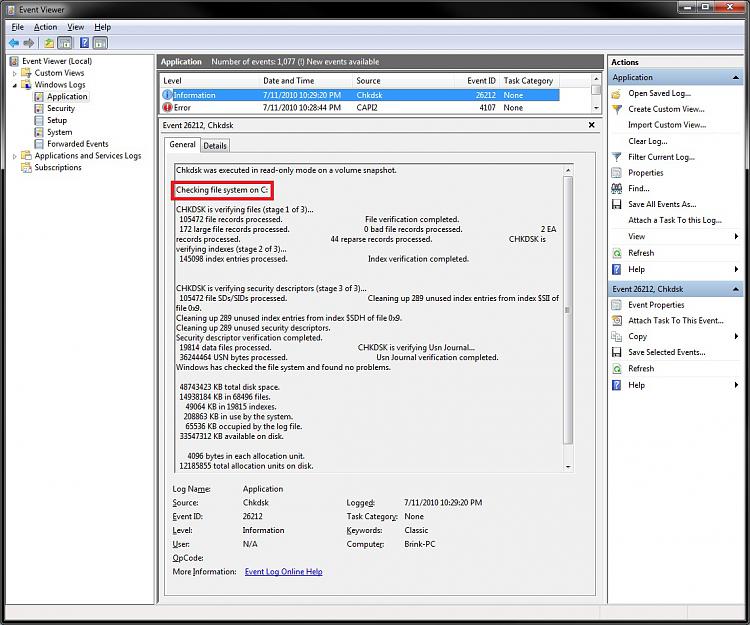
Task: Open the Event Log Online Help link
Action: (x=284, y=571)
